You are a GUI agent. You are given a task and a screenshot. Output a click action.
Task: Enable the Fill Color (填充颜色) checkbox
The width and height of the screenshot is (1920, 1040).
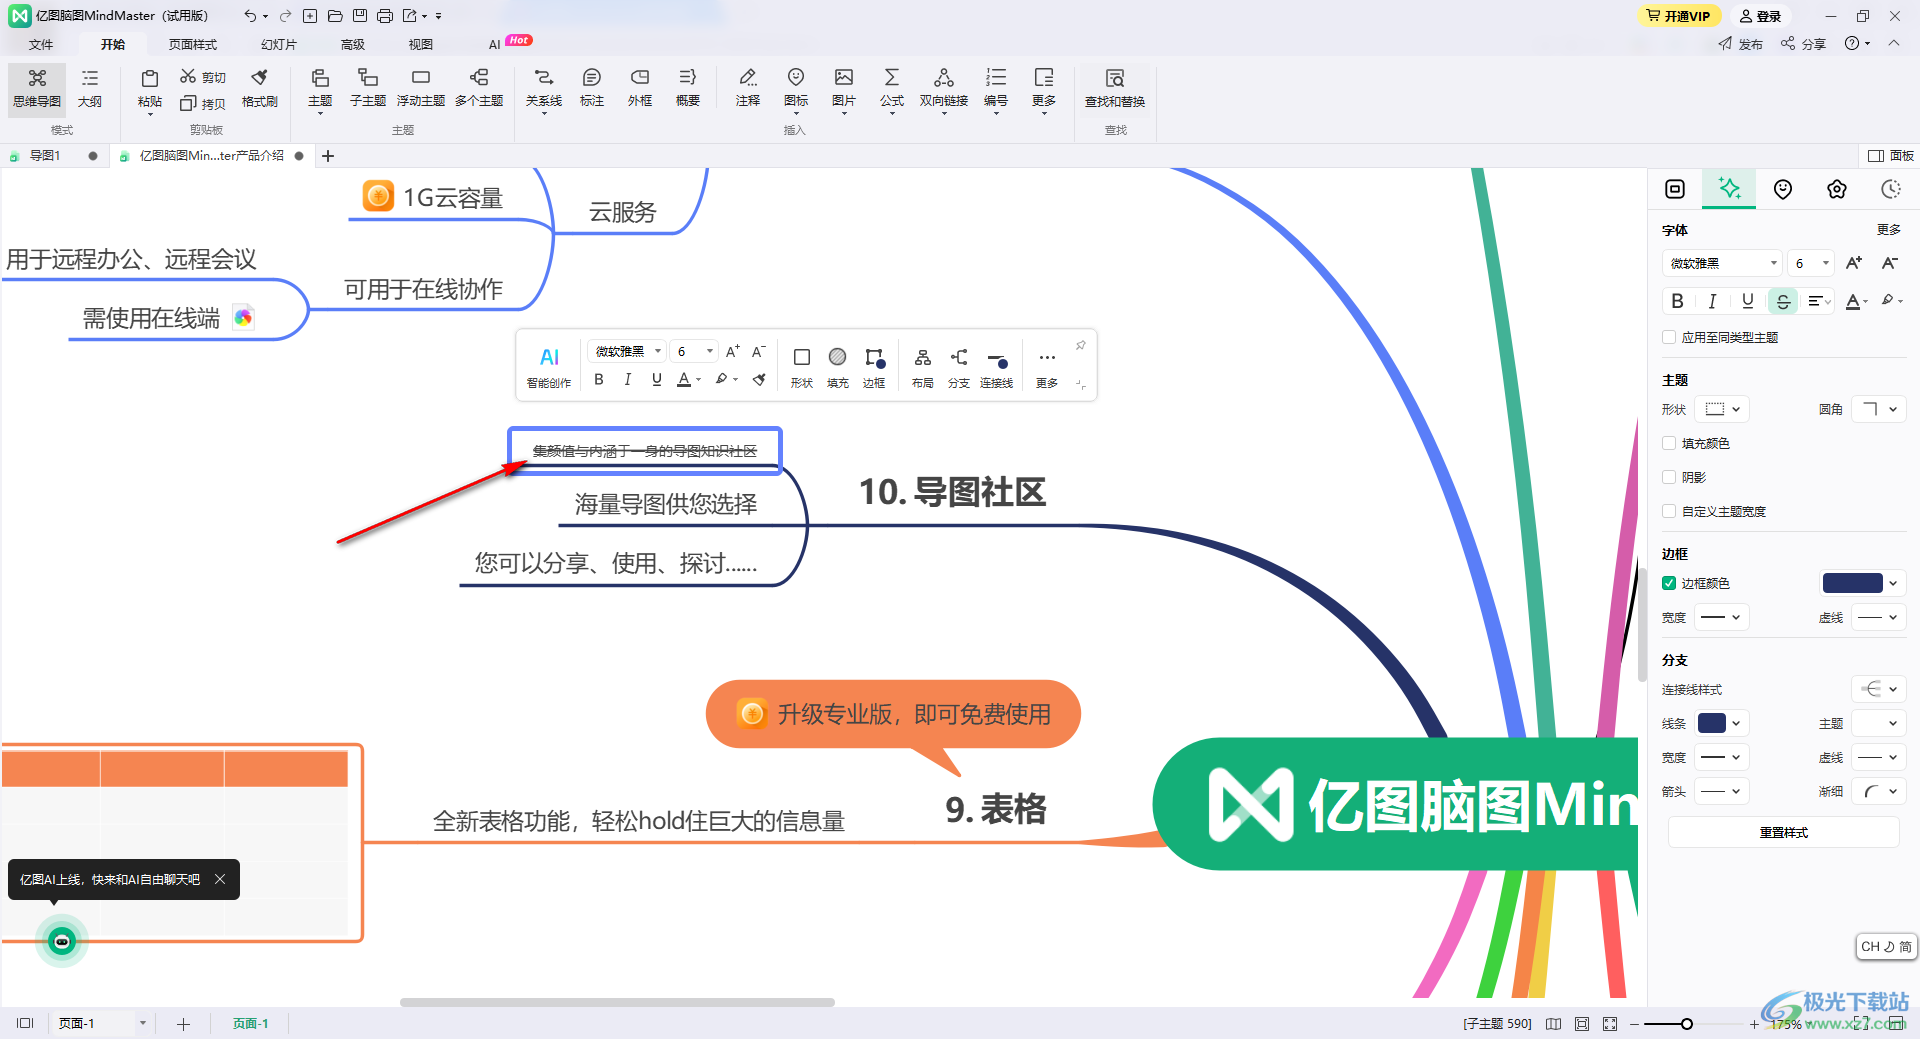[x=1669, y=443]
